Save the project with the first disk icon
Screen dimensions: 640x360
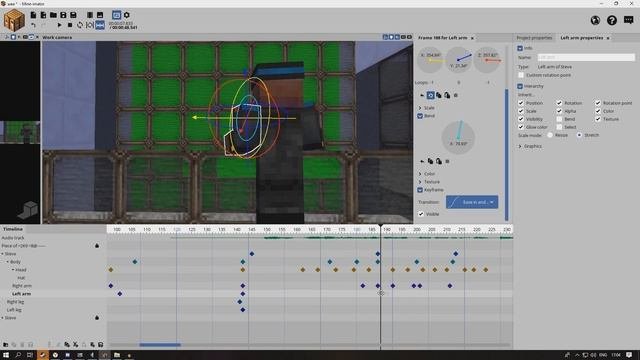pos(63,15)
